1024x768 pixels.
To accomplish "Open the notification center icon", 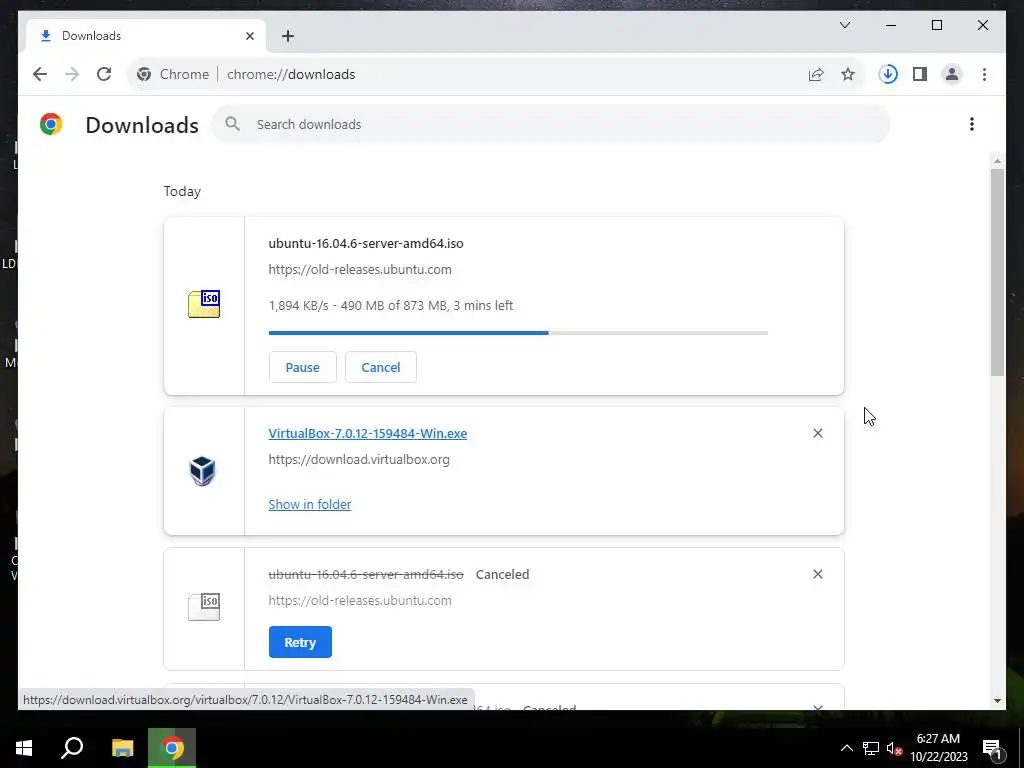I will (992, 748).
